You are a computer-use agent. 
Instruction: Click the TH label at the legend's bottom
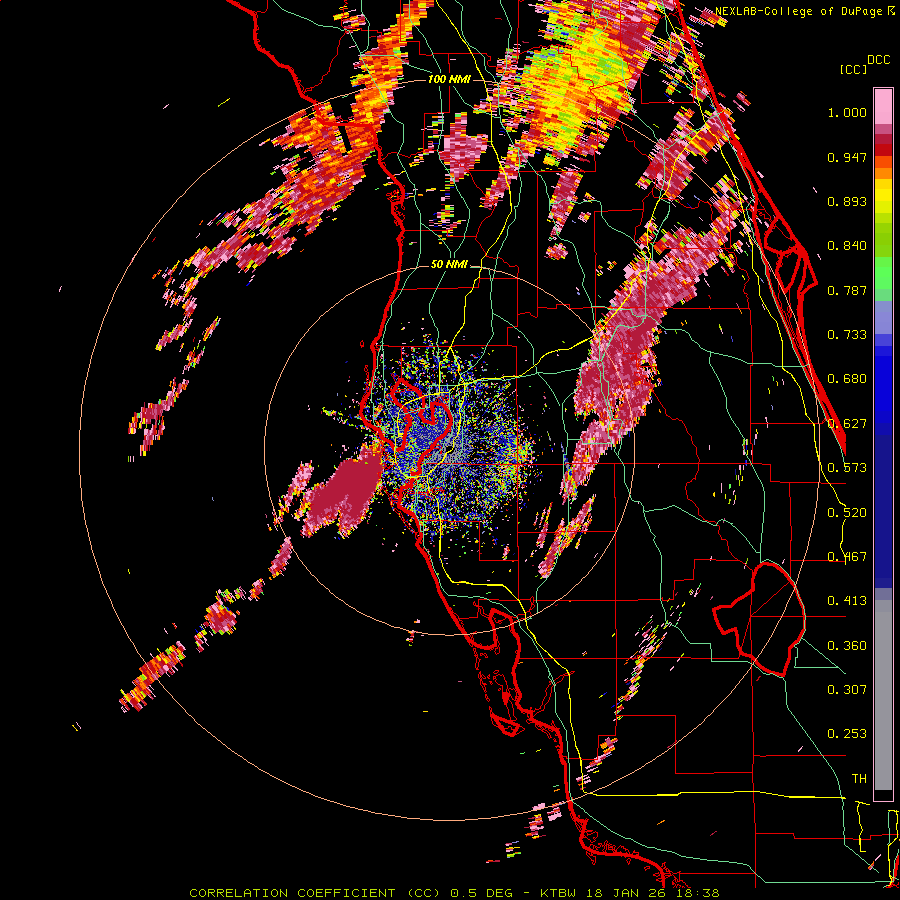pyautogui.click(x=859, y=779)
